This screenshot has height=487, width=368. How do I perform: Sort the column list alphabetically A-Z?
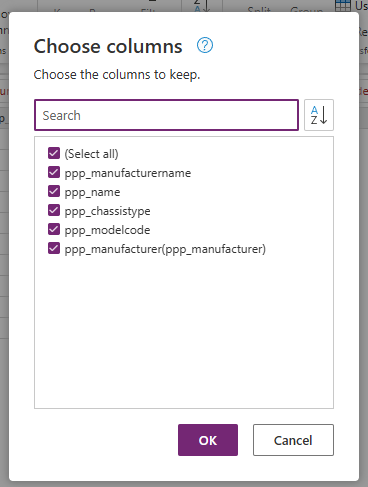click(319, 115)
